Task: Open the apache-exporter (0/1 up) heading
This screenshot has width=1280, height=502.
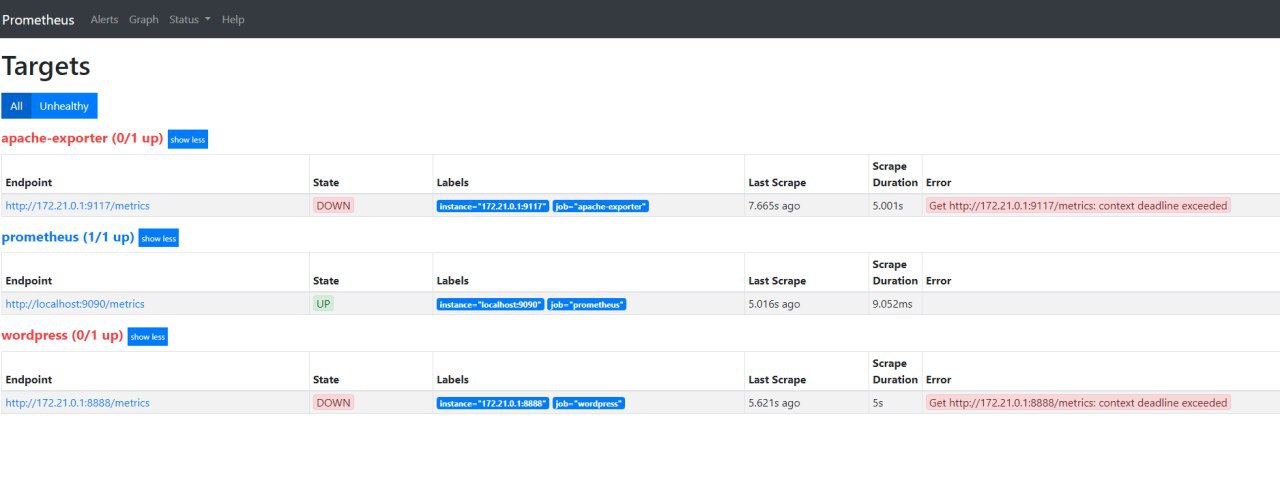Action: 82,138
